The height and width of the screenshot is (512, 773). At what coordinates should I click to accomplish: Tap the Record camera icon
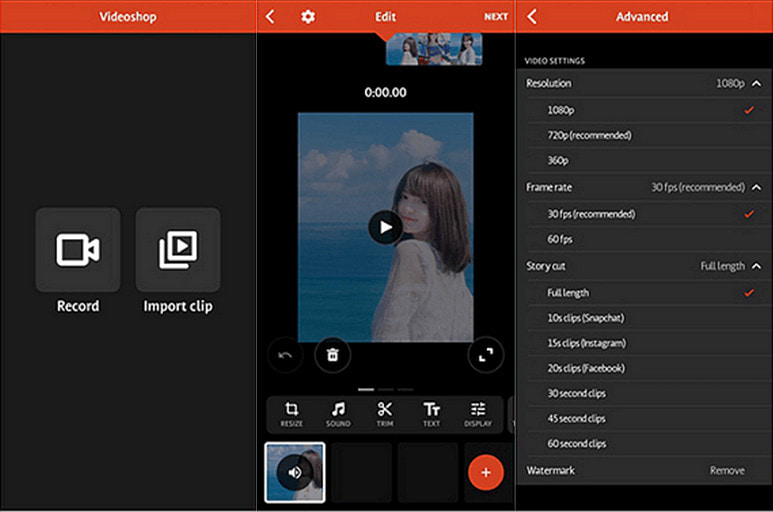77,249
